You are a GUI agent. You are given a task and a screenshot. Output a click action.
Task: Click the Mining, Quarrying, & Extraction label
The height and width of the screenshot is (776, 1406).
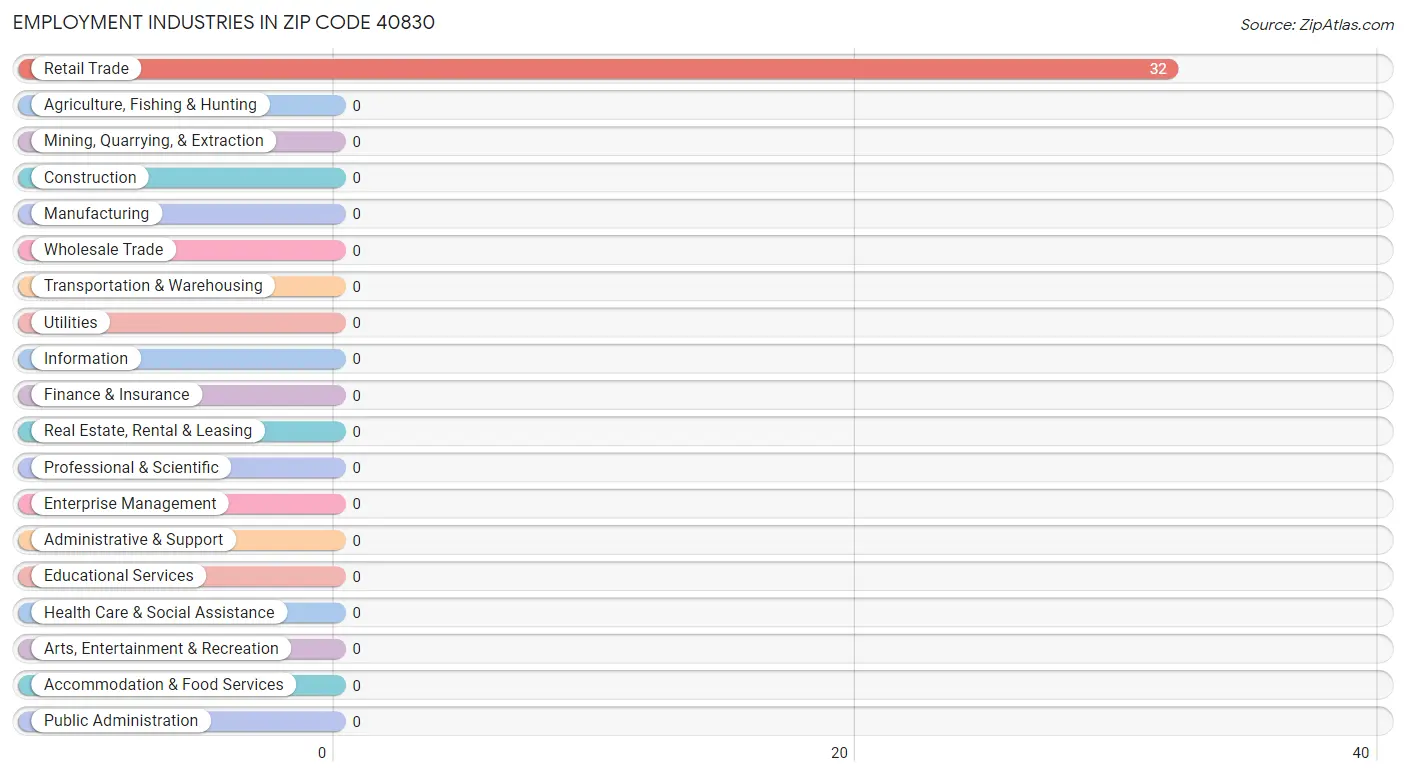point(154,141)
